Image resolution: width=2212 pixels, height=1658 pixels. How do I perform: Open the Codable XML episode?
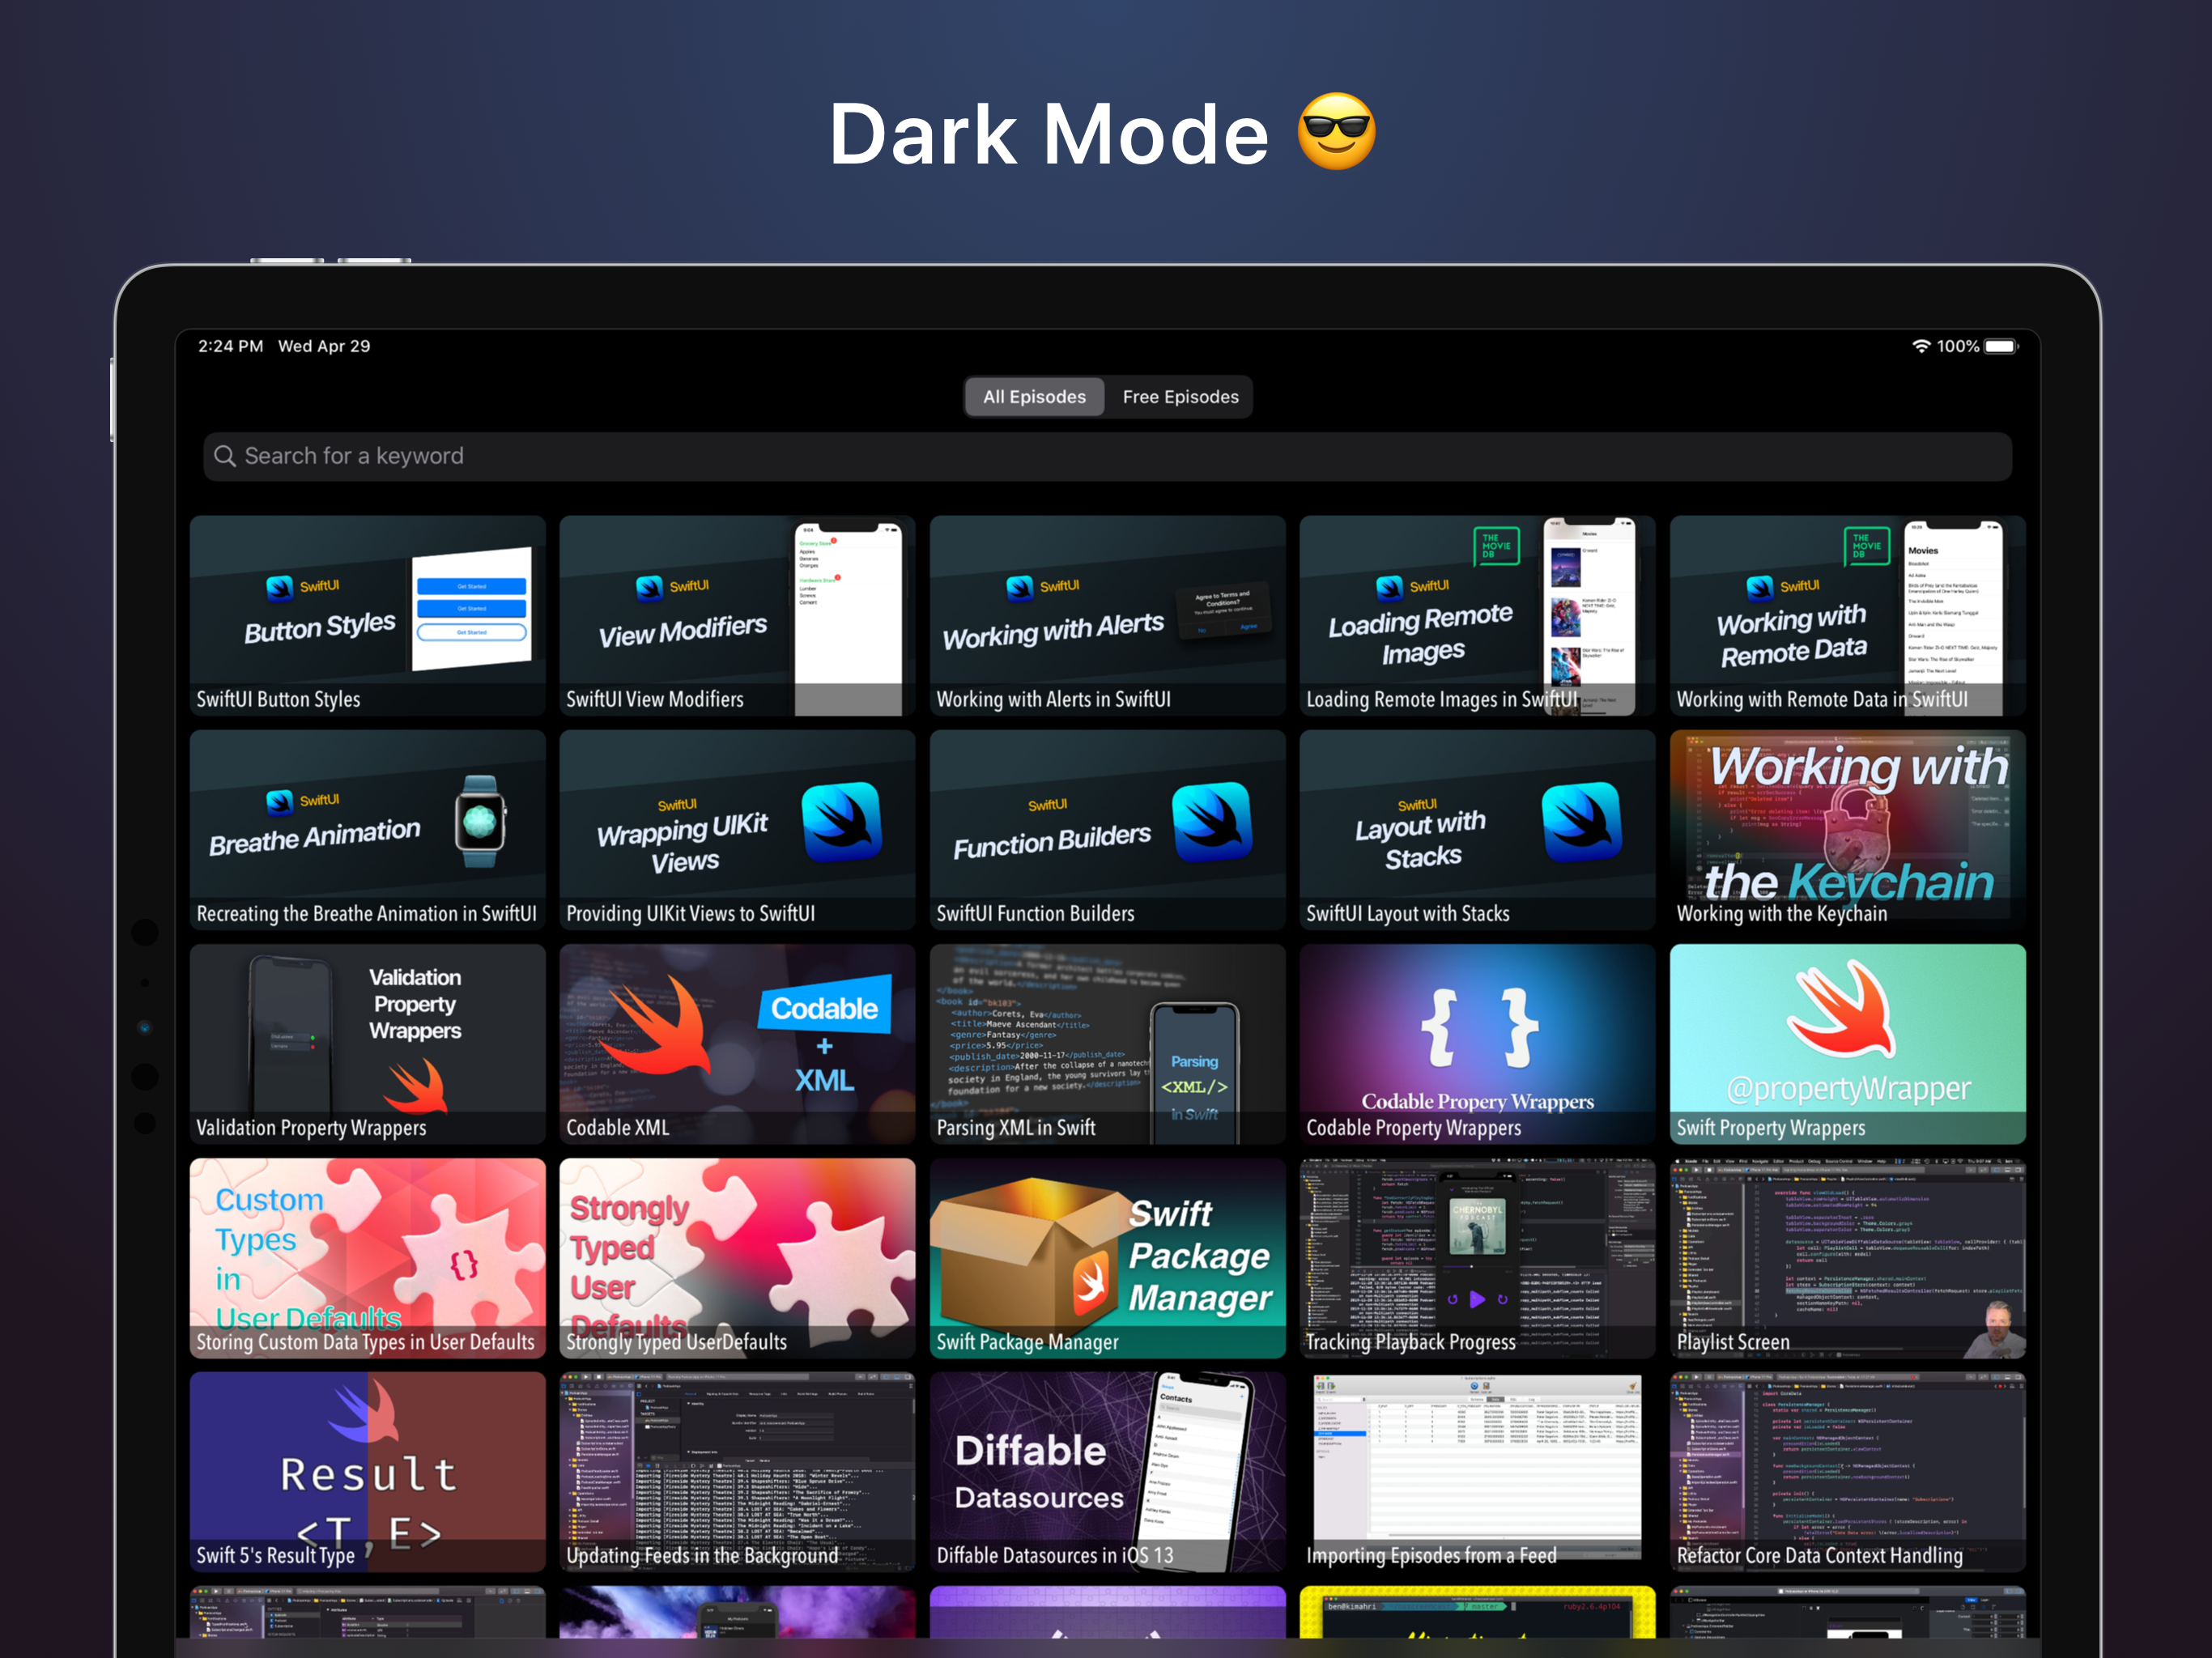pos(737,1044)
